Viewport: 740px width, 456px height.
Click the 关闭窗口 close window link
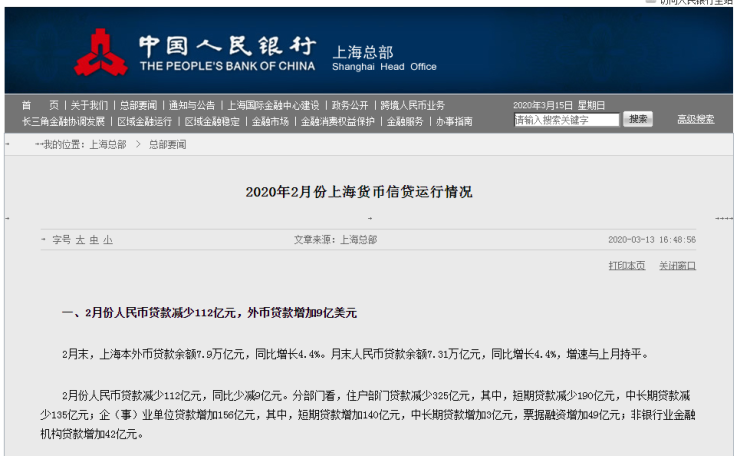[677, 265]
